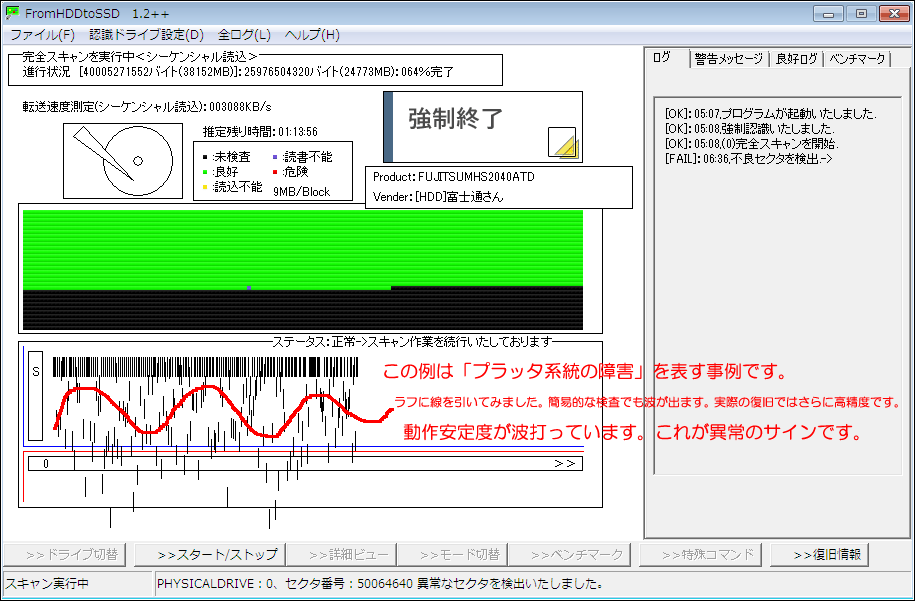The image size is (915, 601).
Task: Open the 全ログ(L) menu
Action: [x=244, y=35]
